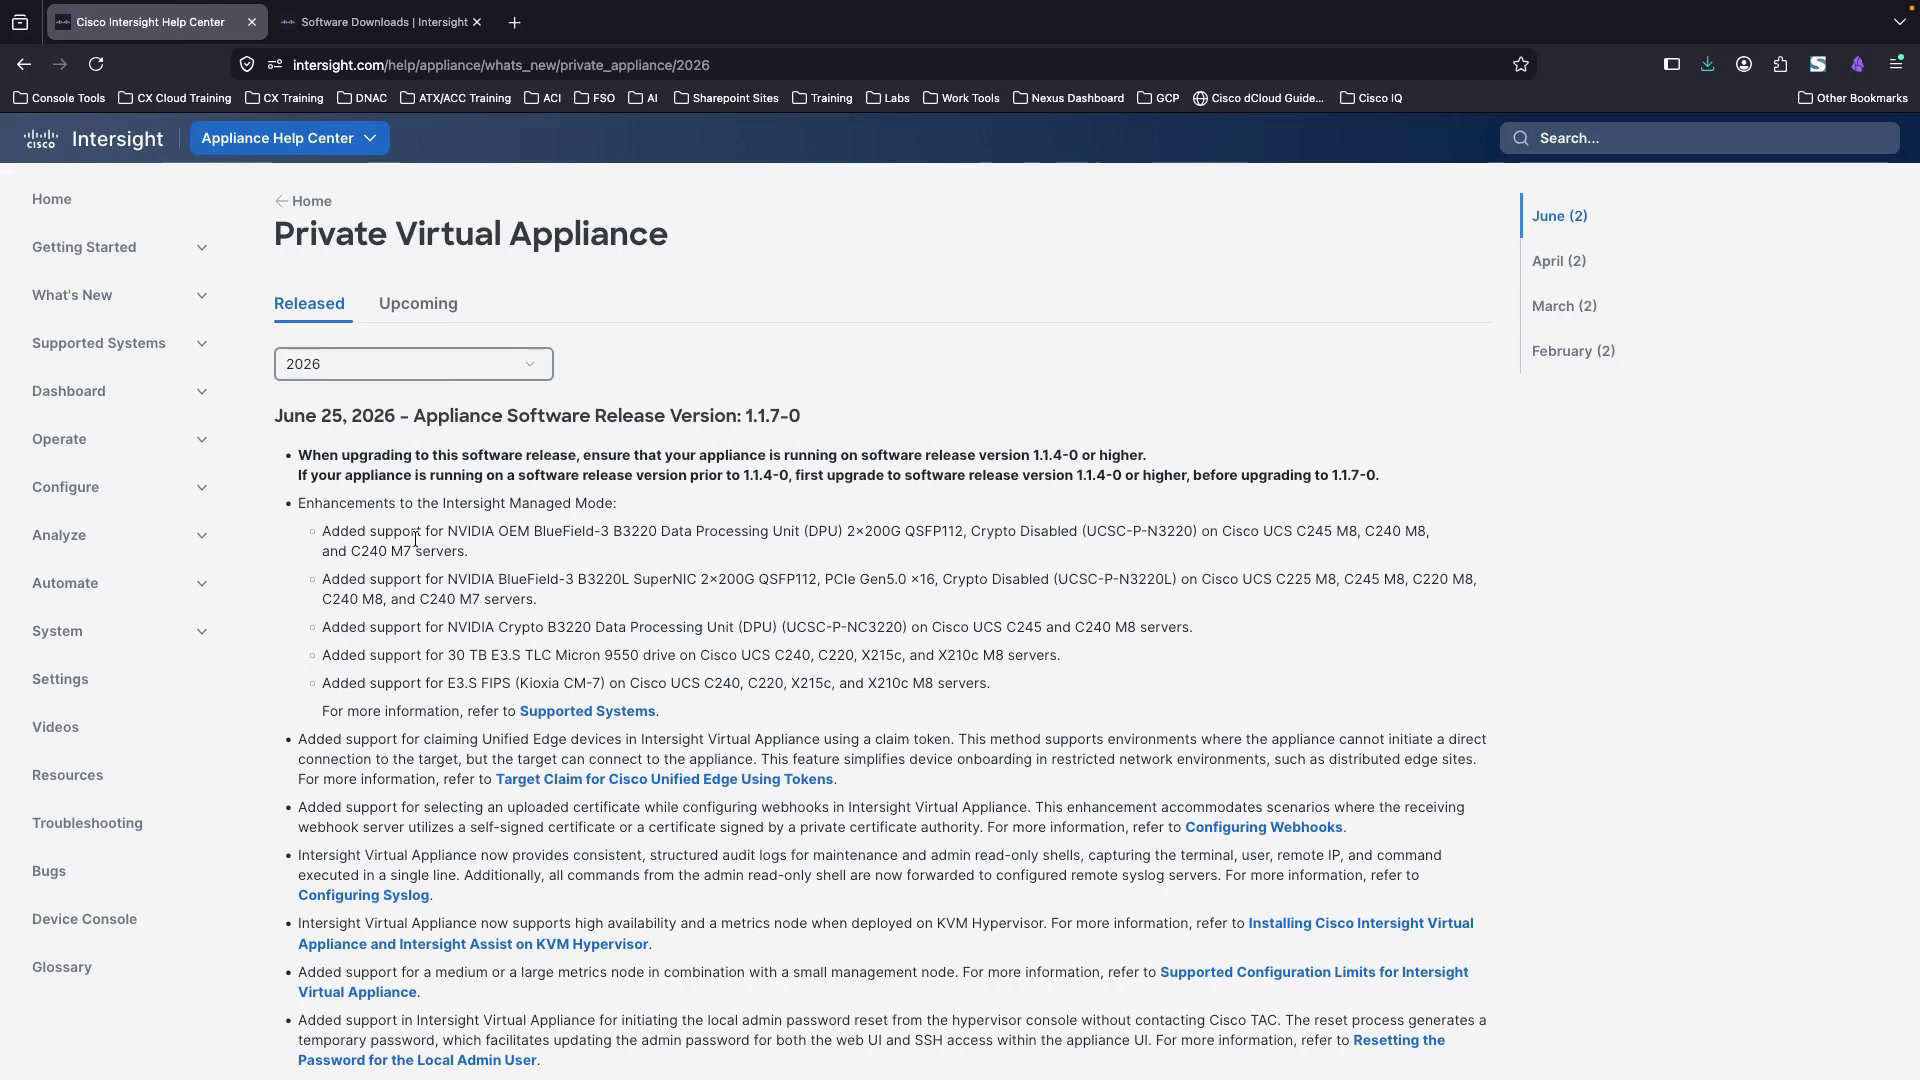Open Device Console in the sidebar
The image size is (1920, 1080).
[x=84, y=919]
